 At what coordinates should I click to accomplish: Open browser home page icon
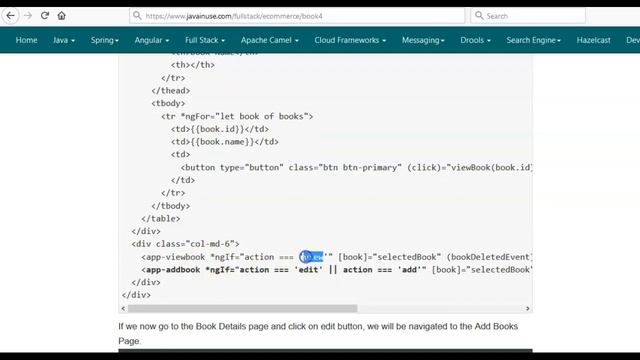click(62, 16)
